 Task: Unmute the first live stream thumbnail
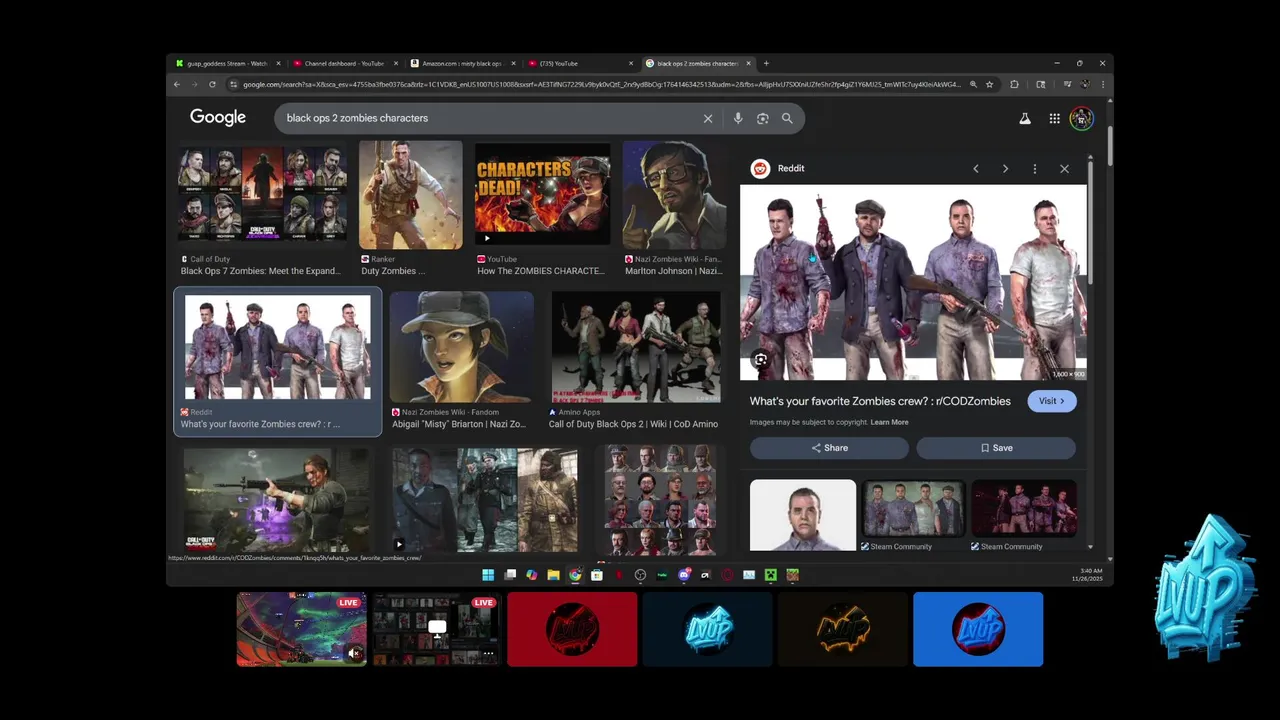tap(353, 653)
